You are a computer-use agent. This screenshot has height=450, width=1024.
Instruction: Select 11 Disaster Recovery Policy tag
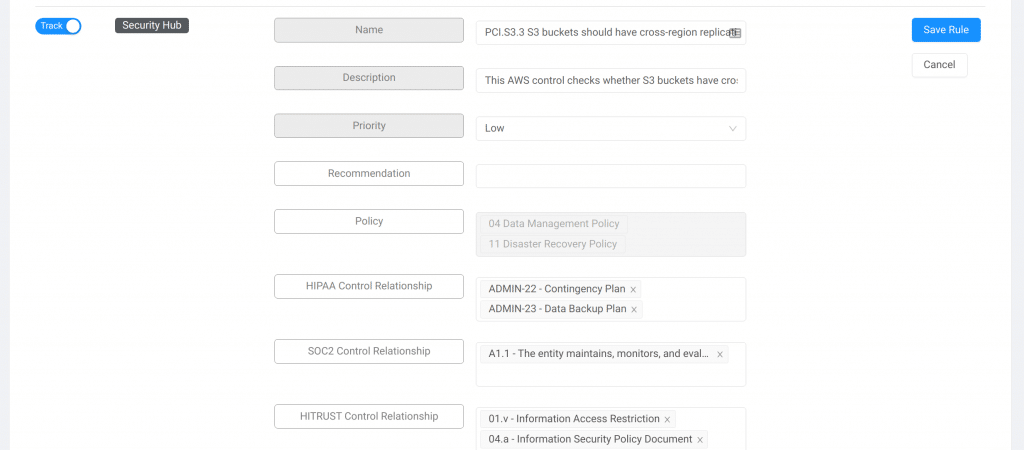(x=552, y=244)
